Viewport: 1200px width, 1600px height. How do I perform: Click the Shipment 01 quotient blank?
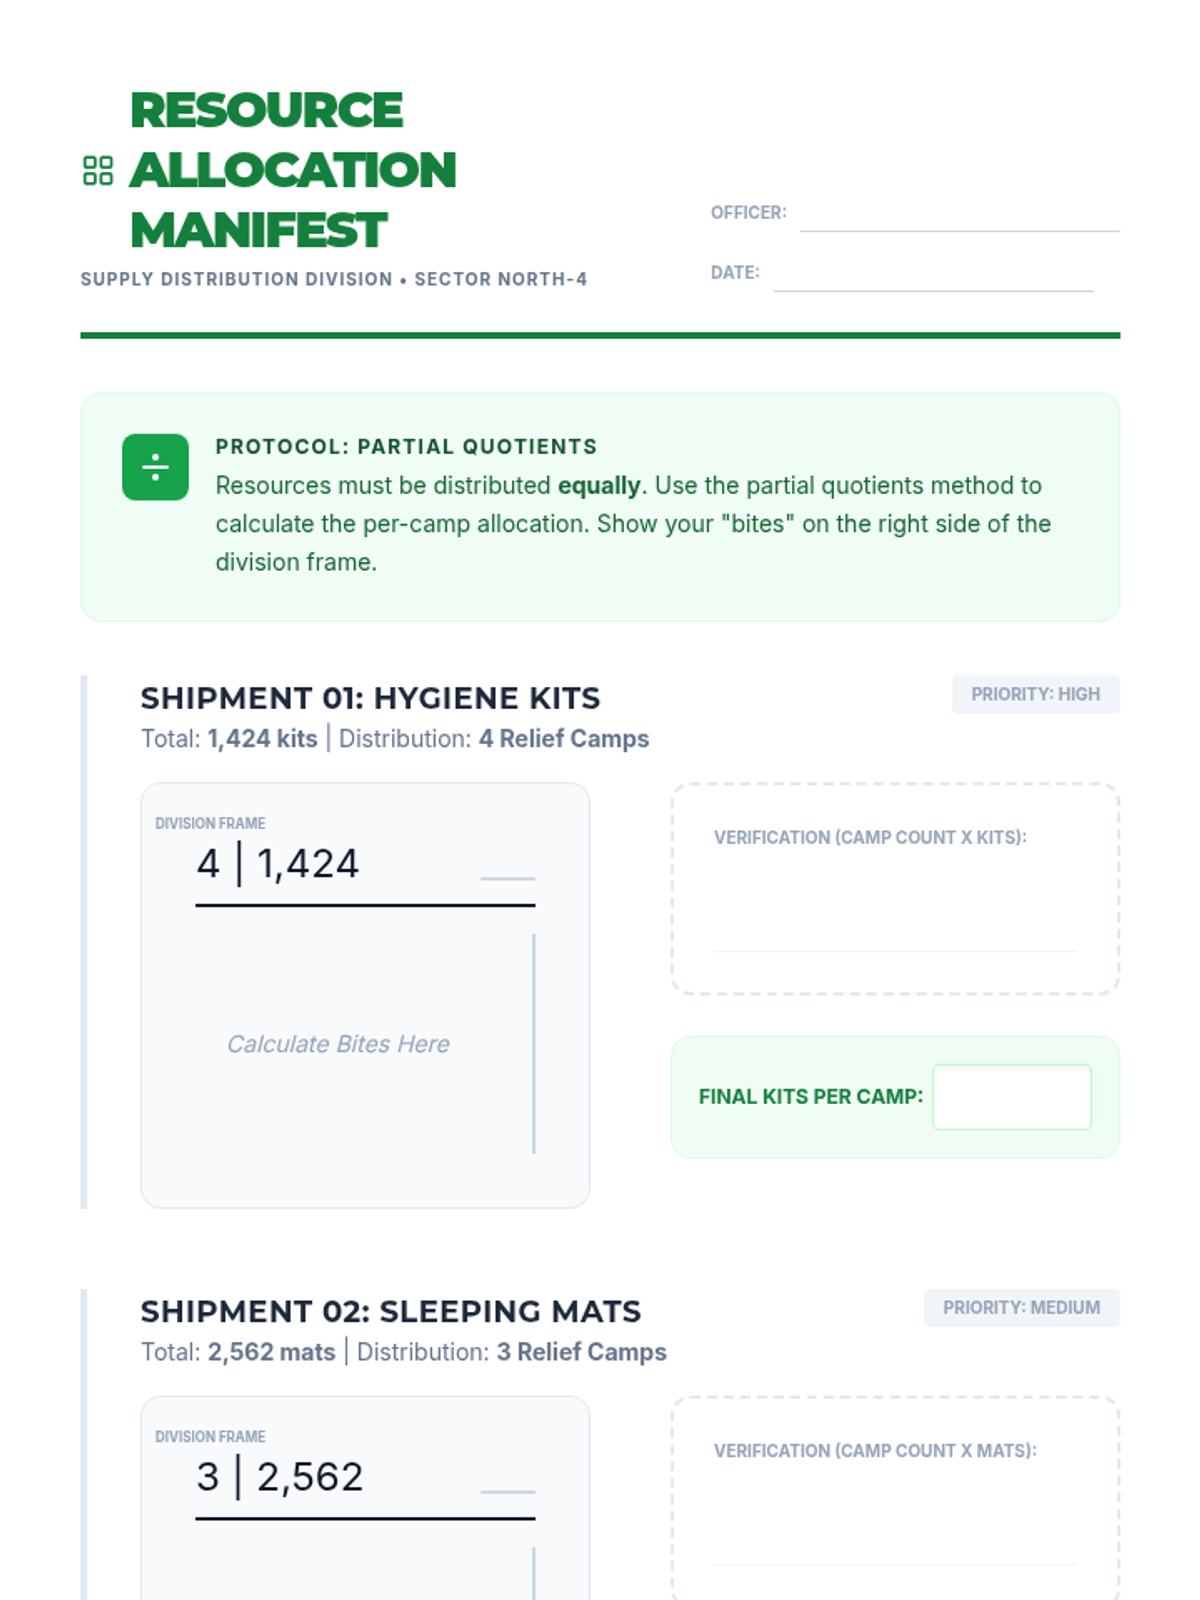(x=507, y=865)
